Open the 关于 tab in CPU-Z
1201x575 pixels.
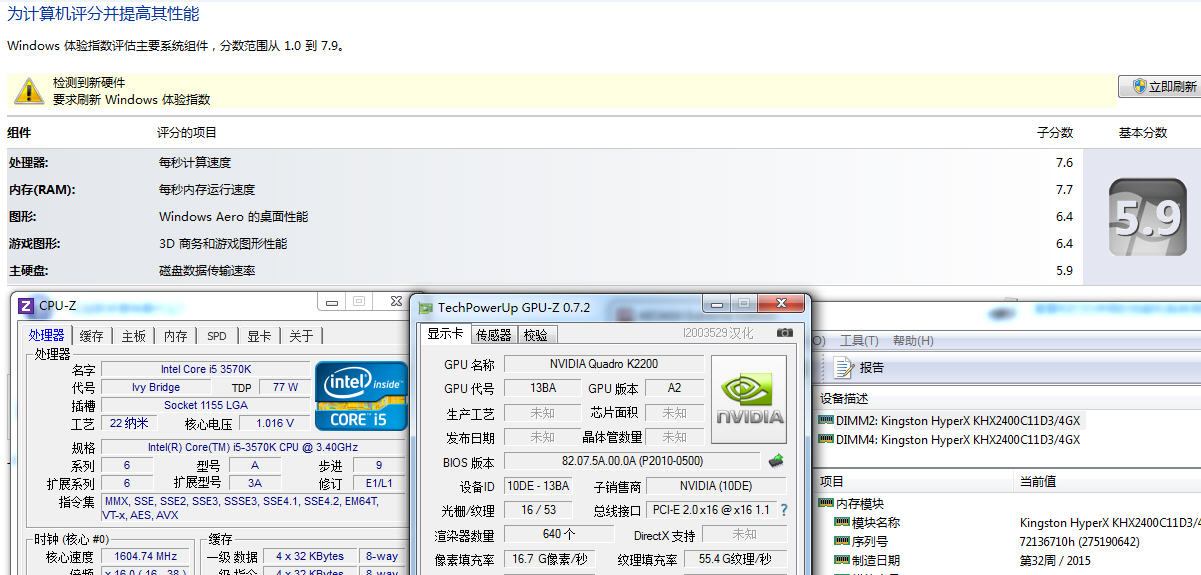tap(301, 336)
